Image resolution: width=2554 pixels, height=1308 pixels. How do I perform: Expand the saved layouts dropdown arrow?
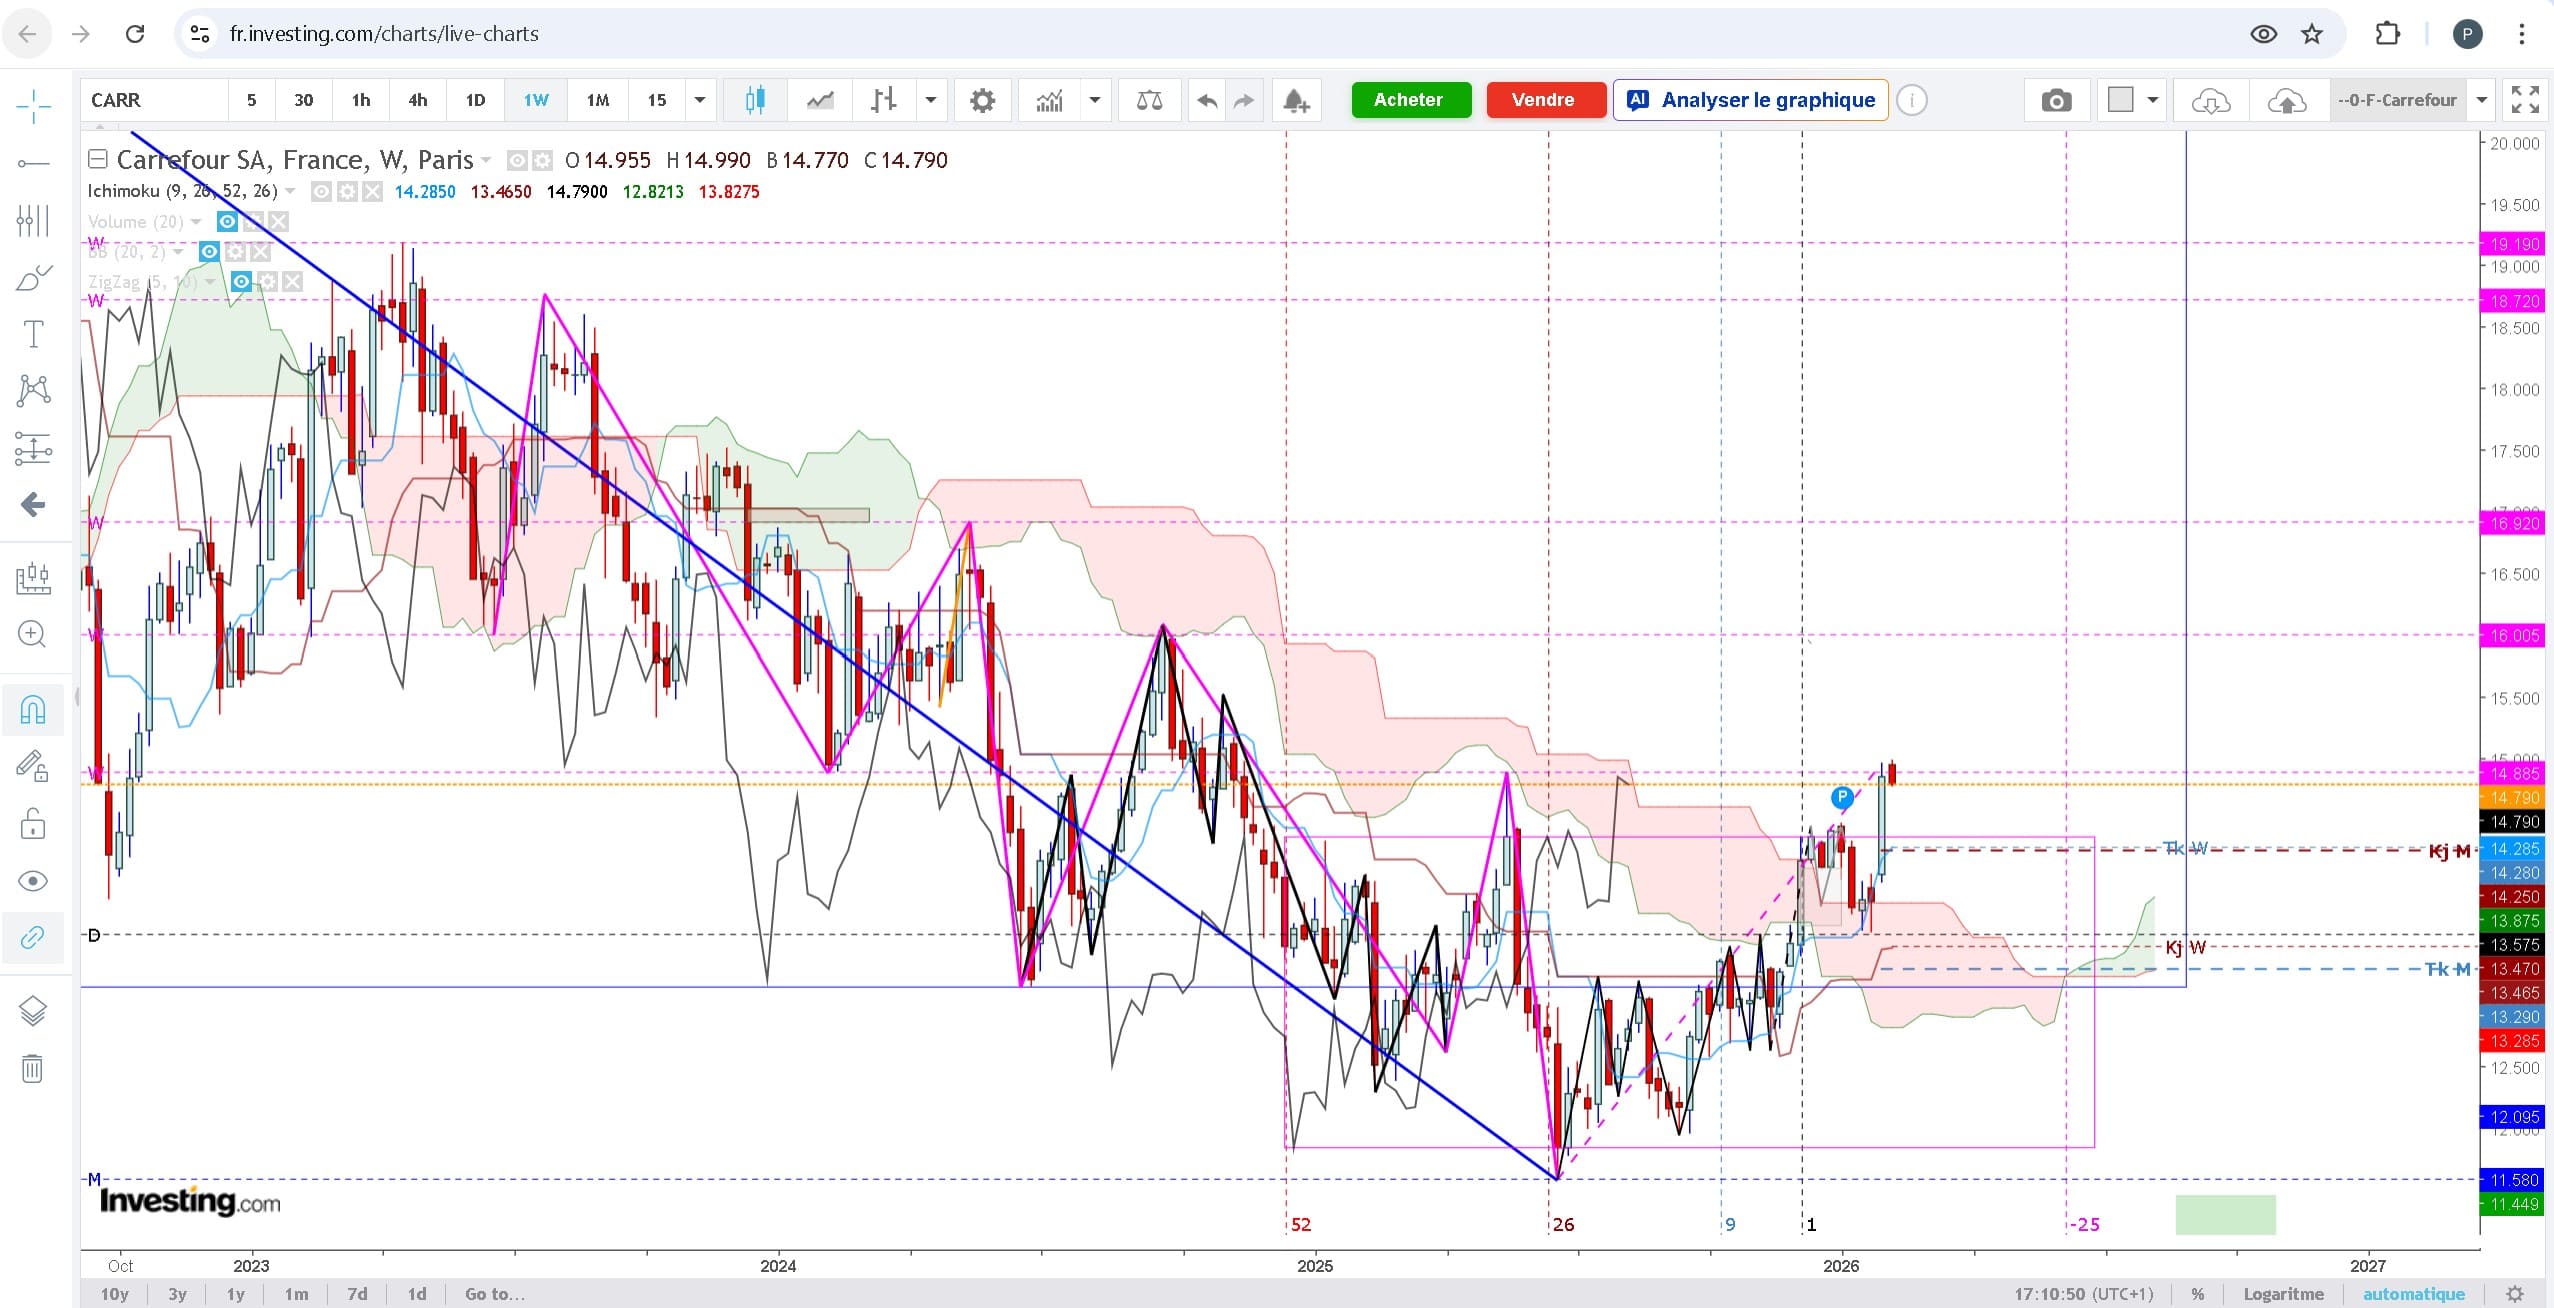(x=2481, y=100)
